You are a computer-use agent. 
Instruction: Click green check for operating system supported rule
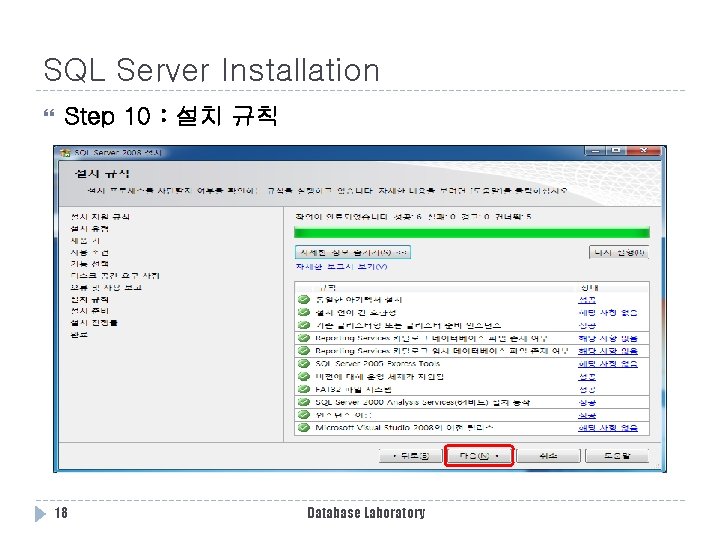click(x=304, y=377)
